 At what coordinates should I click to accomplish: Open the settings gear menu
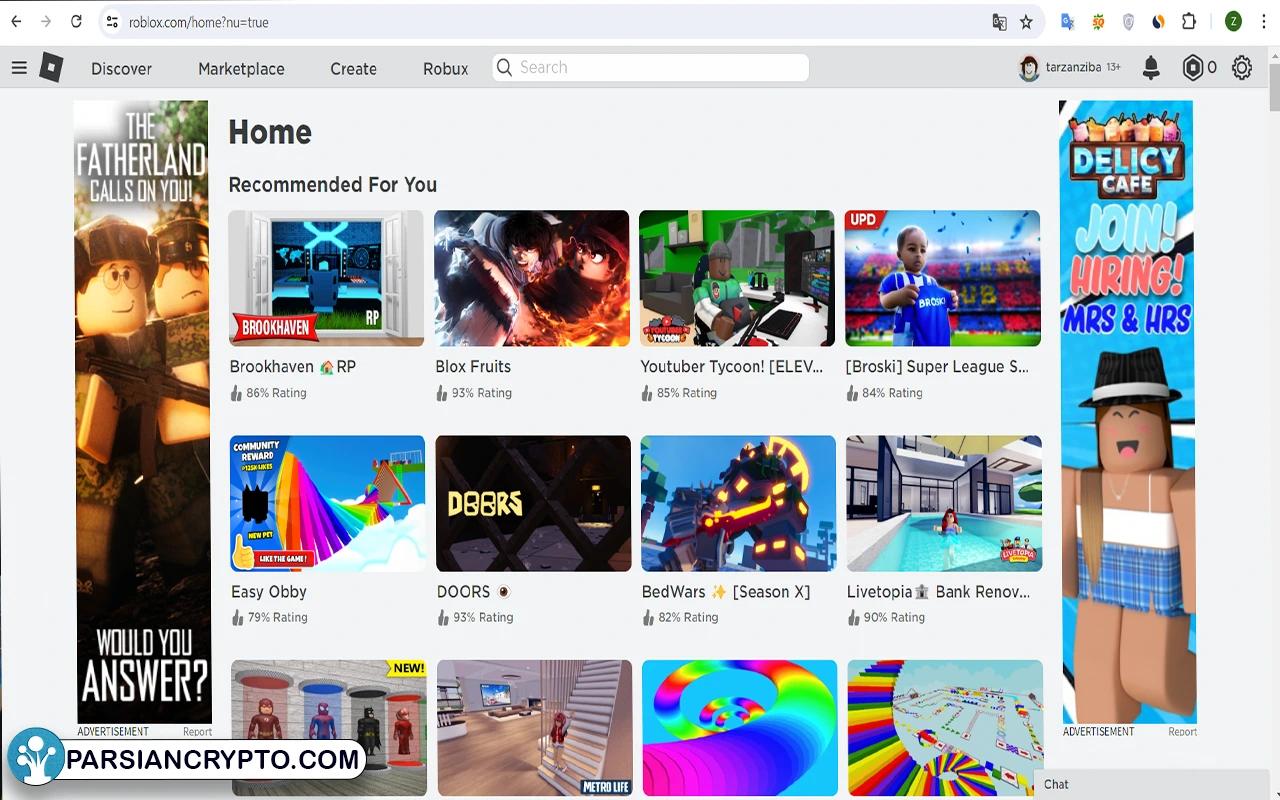[x=1242, y=68]
